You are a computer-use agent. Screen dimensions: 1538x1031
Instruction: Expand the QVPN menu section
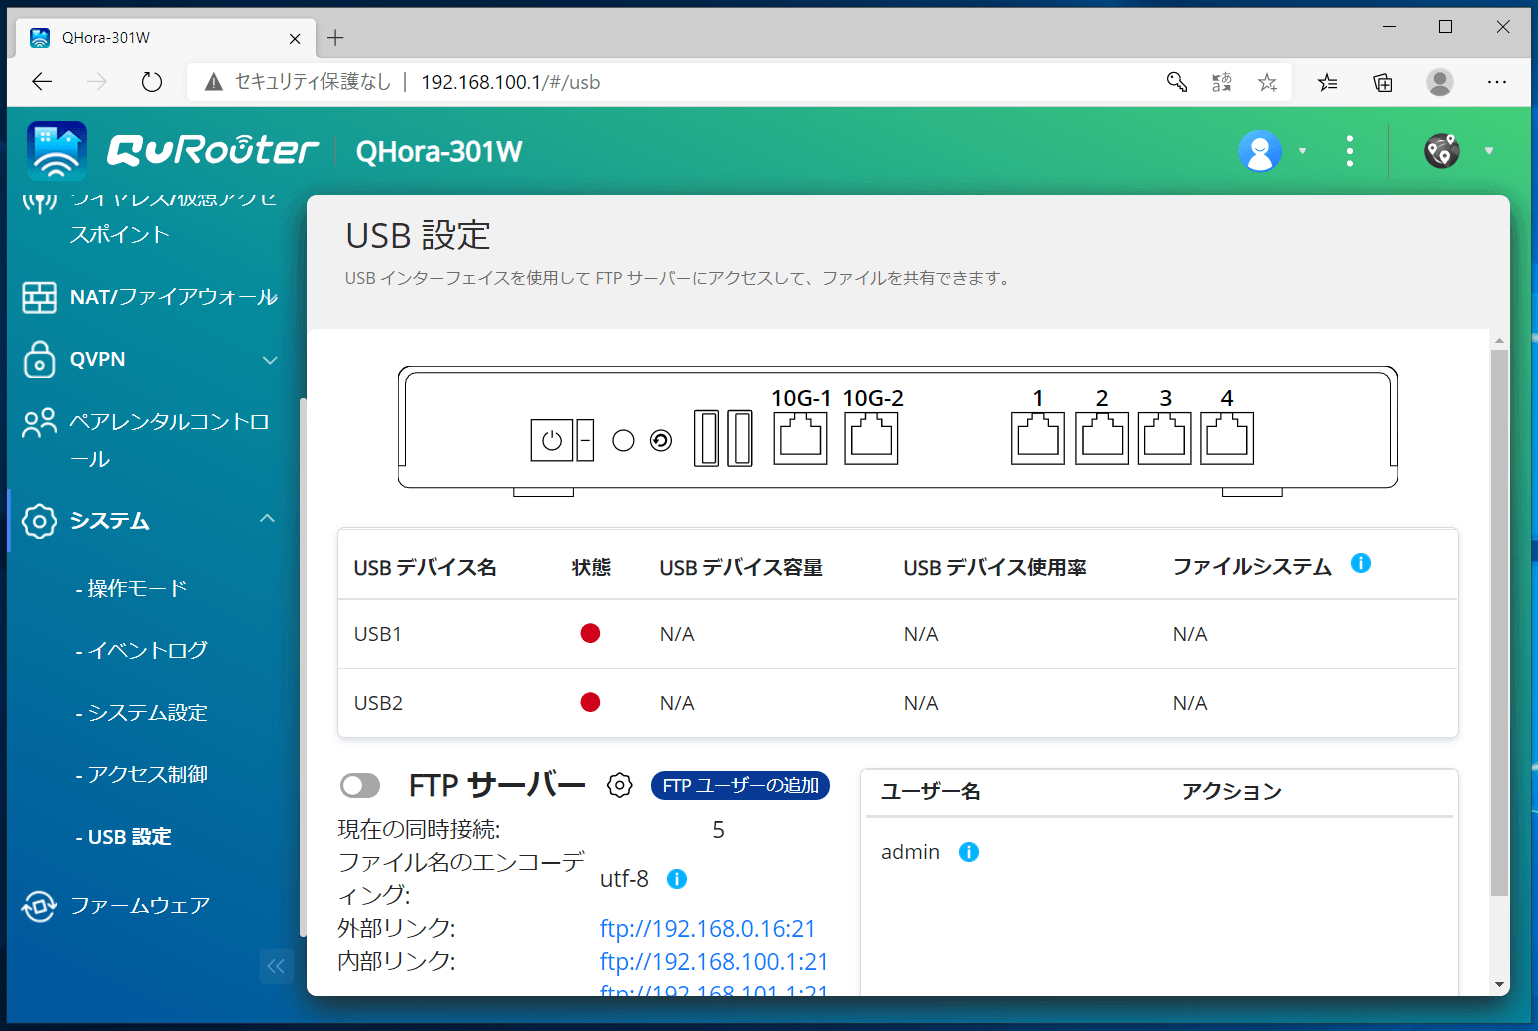point(270,360)
